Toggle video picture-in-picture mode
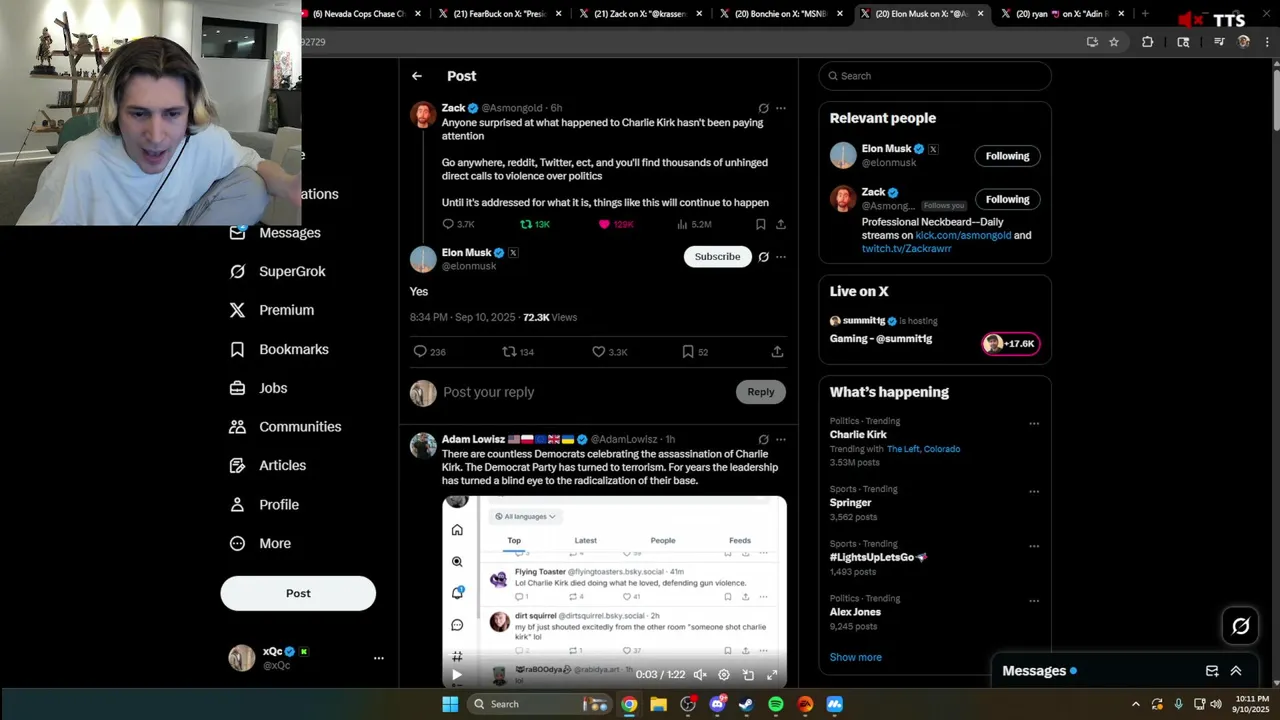 tap(748, 675)
